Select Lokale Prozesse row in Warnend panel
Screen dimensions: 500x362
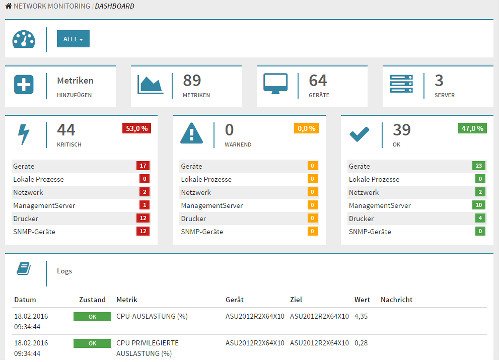(x=249, y=179)
